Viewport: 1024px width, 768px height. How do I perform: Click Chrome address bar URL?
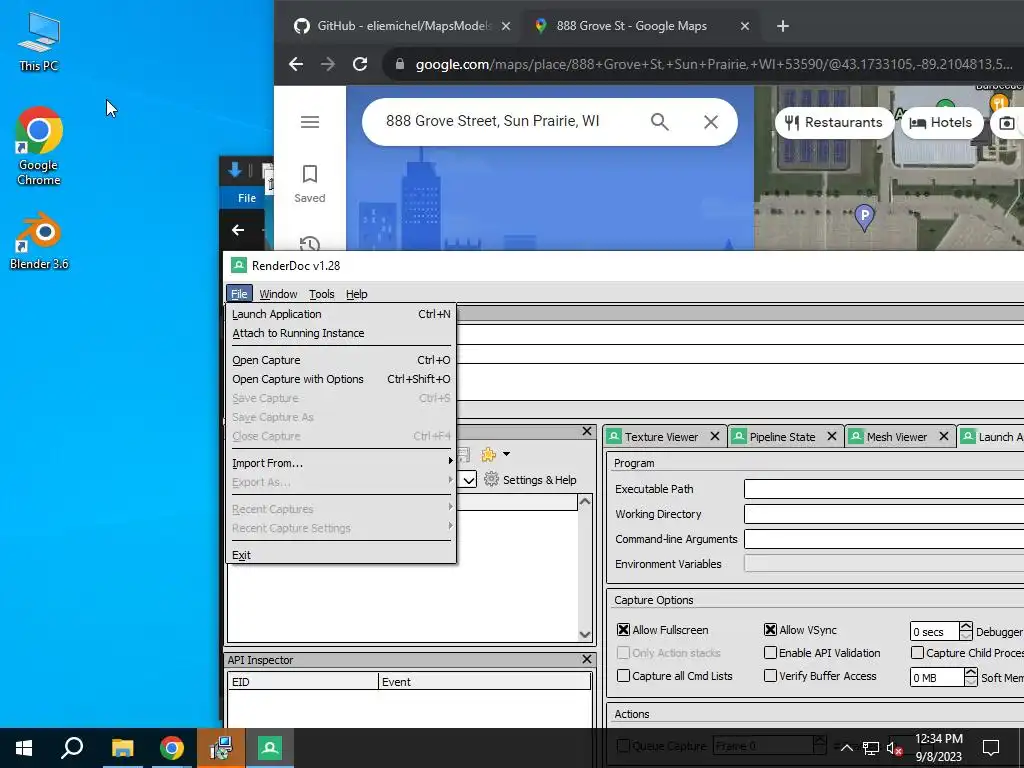pyautogui.click(x=713, y=64)
